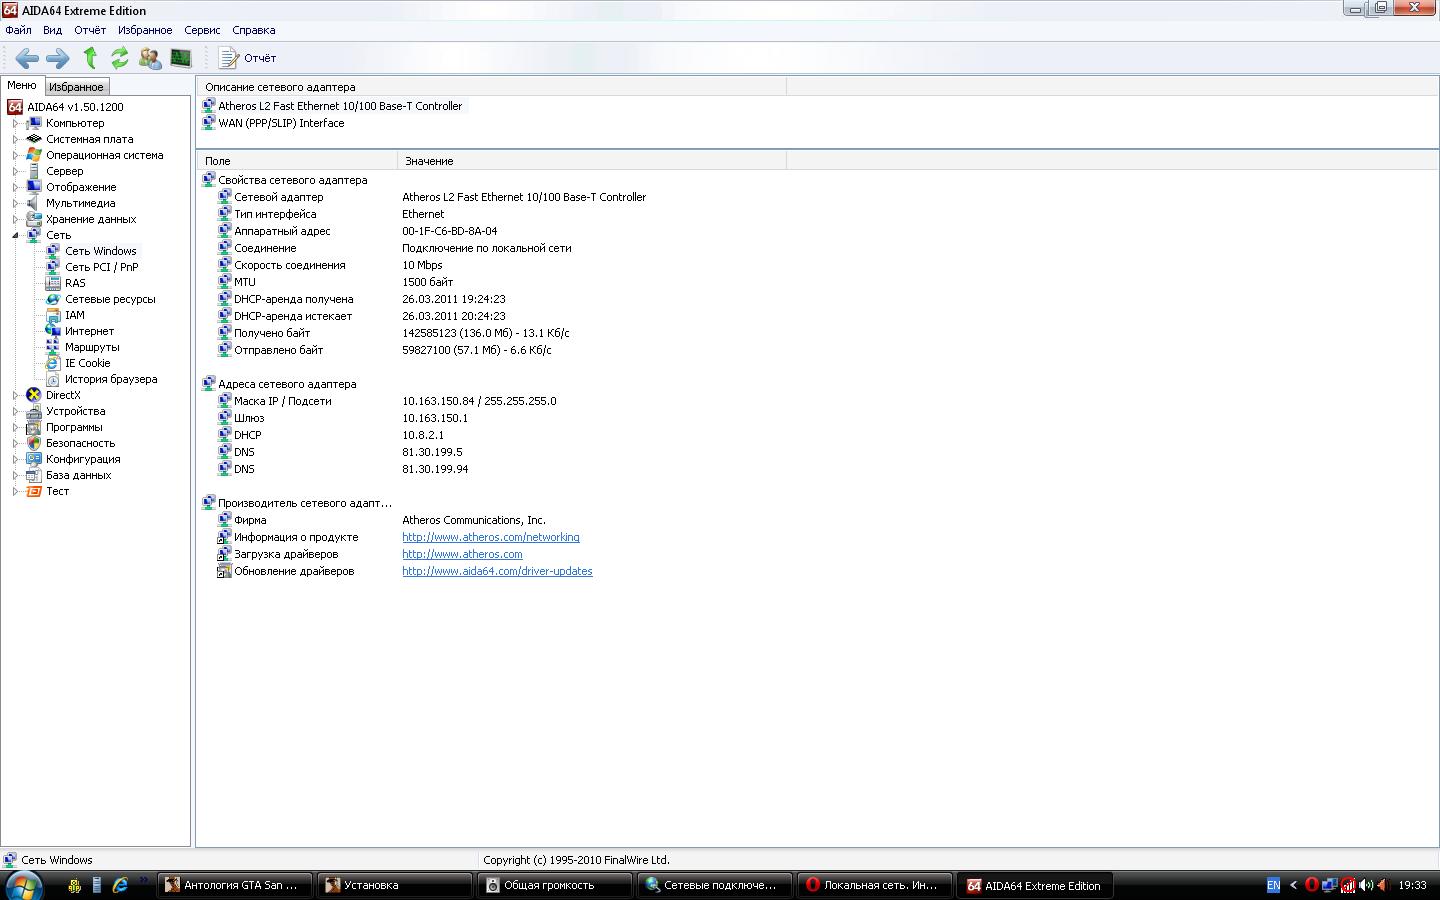Switch to the Меню sidebar tab
Screen dimensions: 1440x900
tap(22, 85)
